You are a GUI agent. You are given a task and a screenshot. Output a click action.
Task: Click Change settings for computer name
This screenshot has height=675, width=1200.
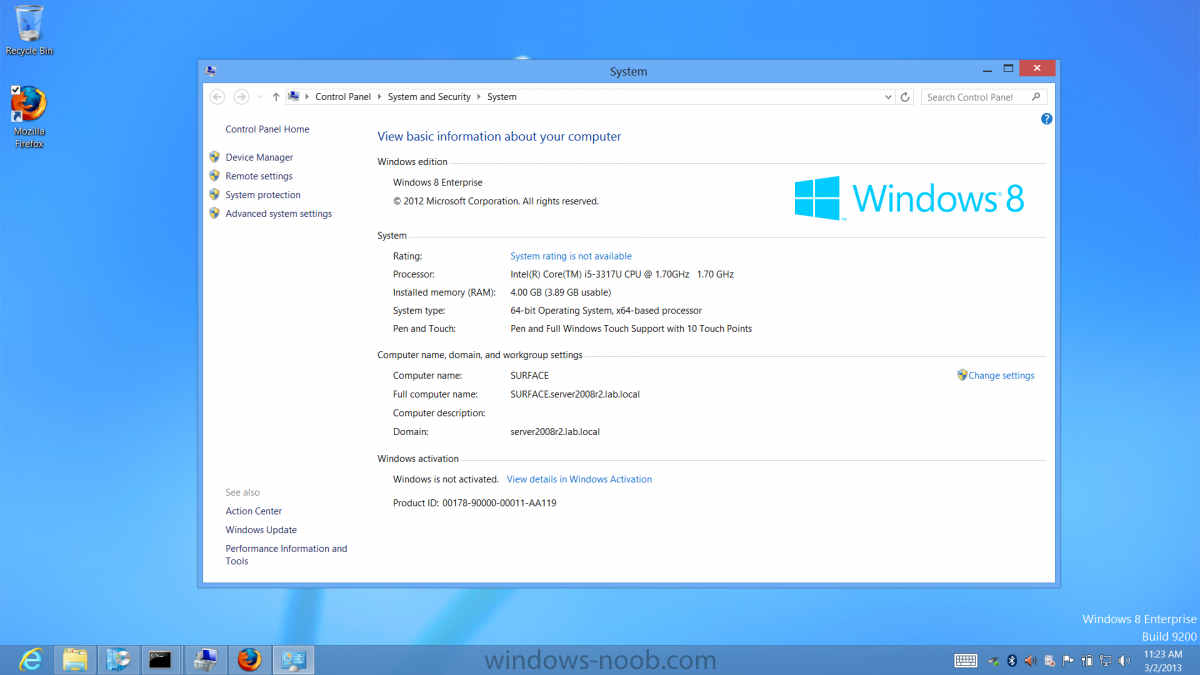tap(1001, 376)
